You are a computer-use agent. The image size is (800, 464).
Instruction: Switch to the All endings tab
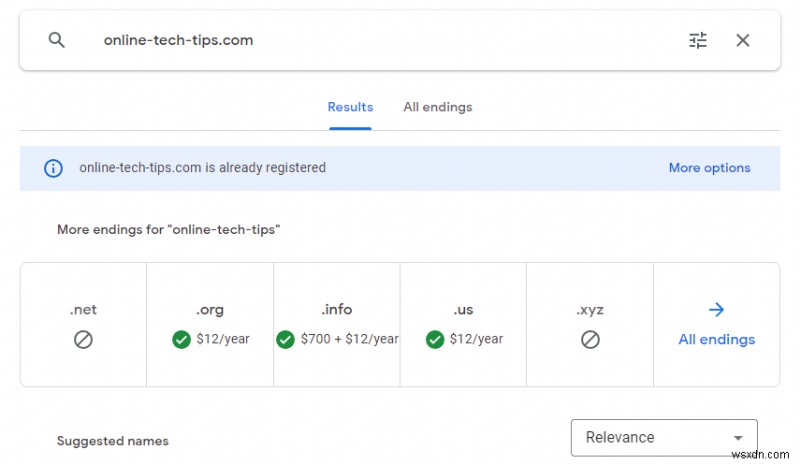[x=438, y=107]
